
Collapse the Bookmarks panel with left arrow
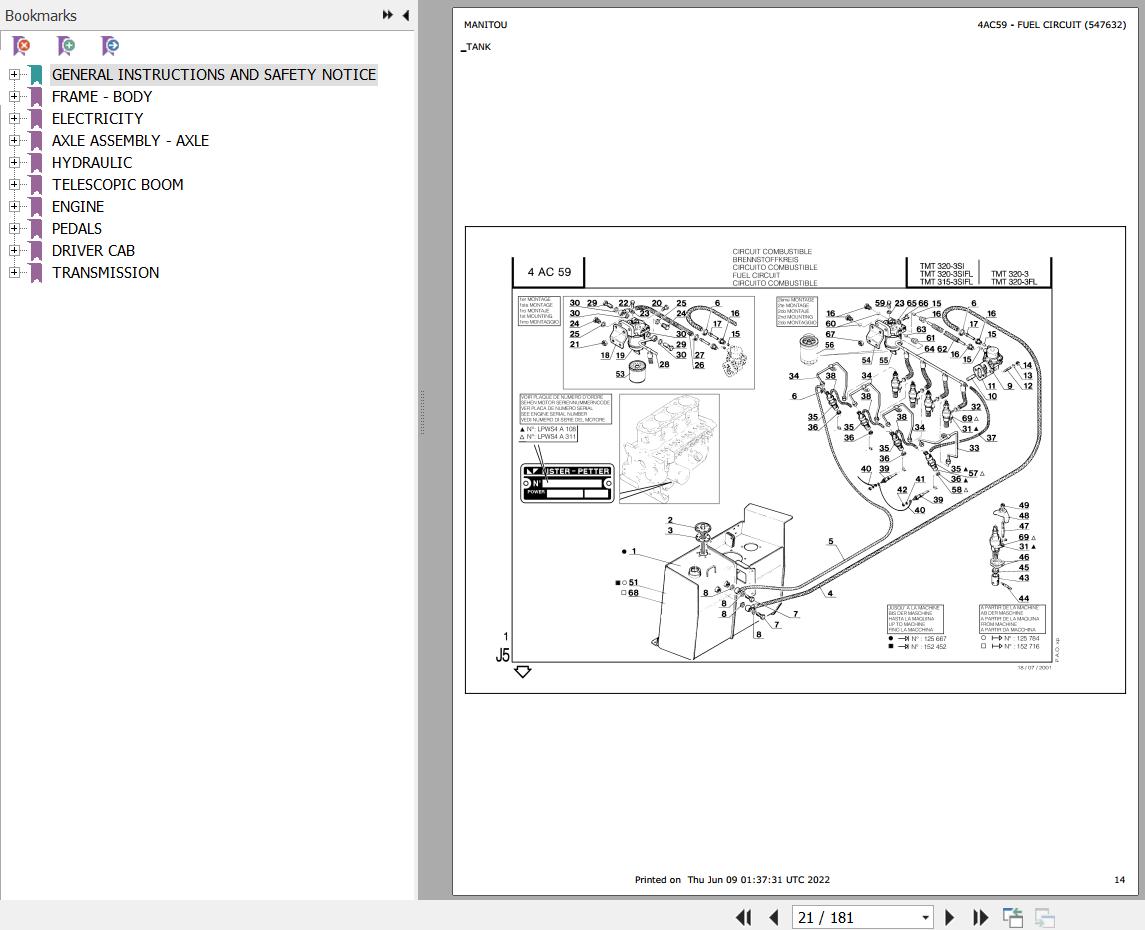pos(405,15)
